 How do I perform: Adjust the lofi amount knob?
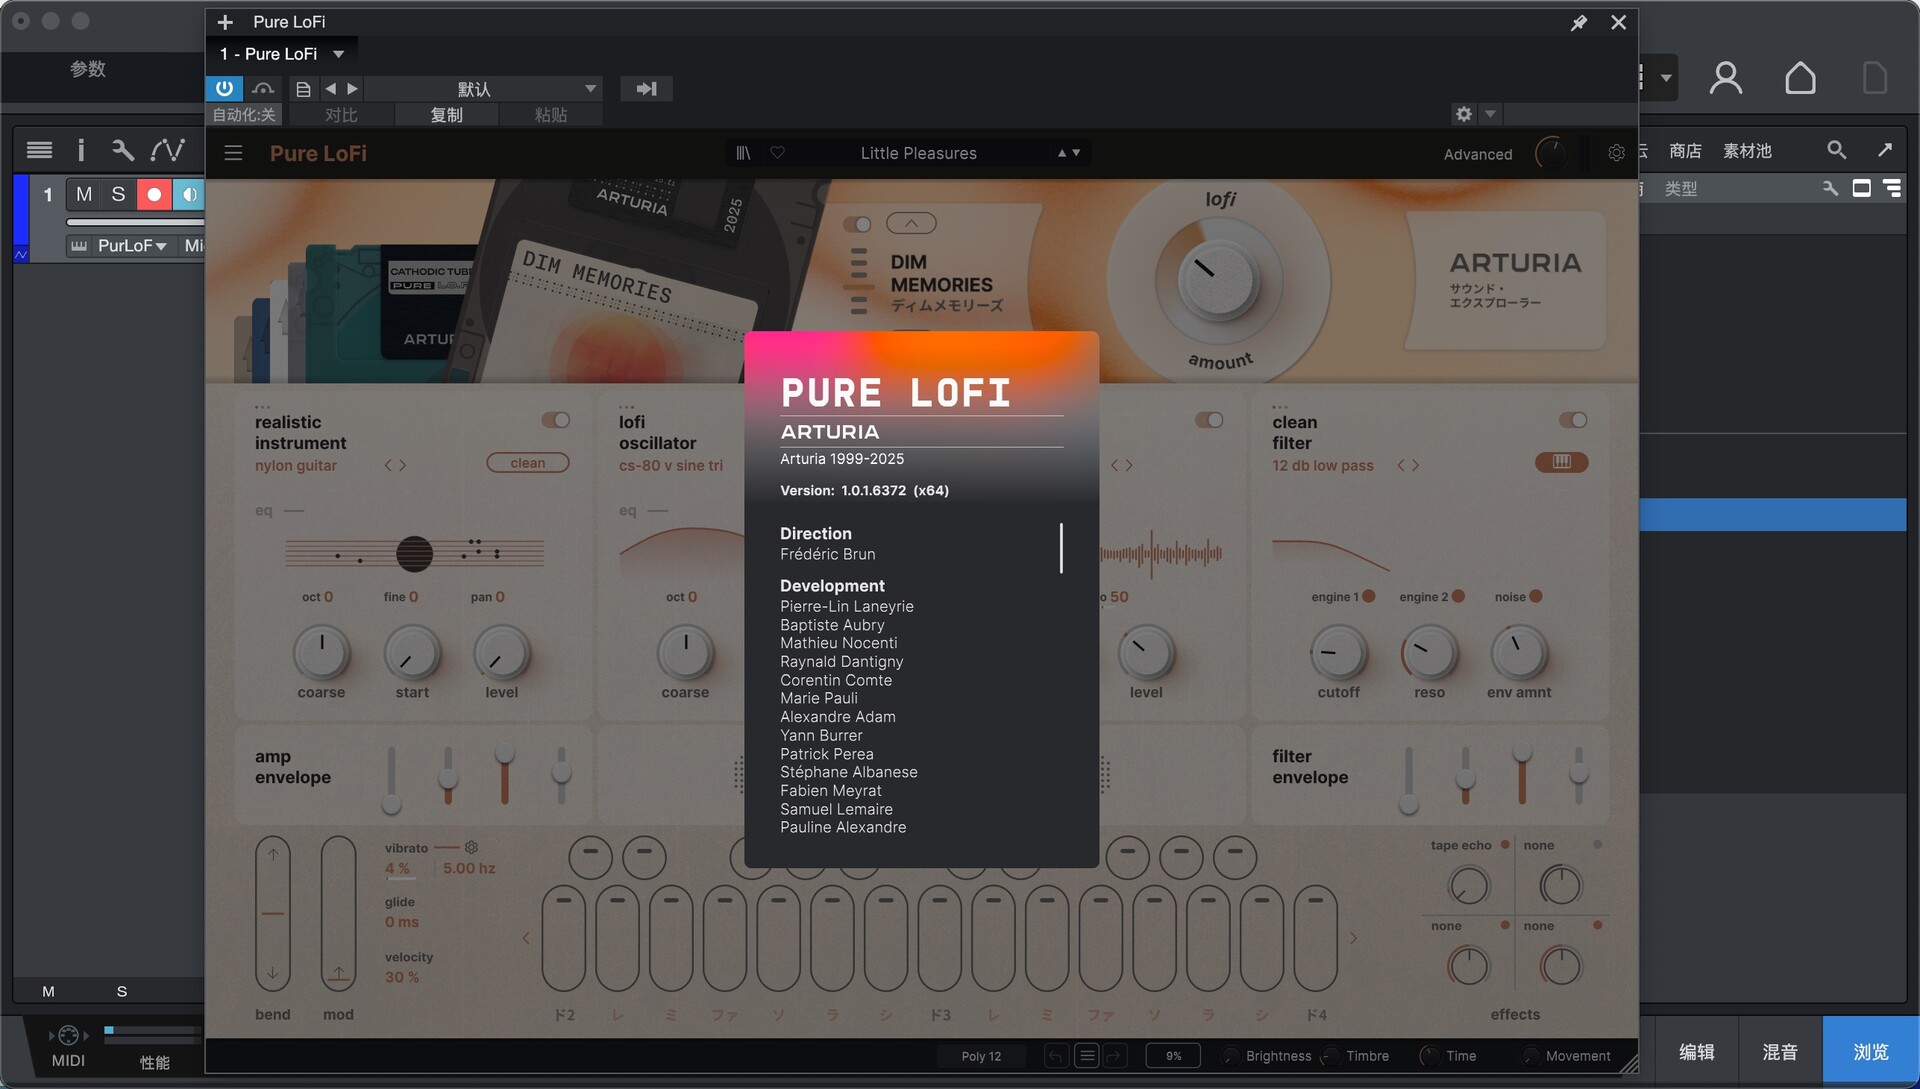coord(1218,281)
